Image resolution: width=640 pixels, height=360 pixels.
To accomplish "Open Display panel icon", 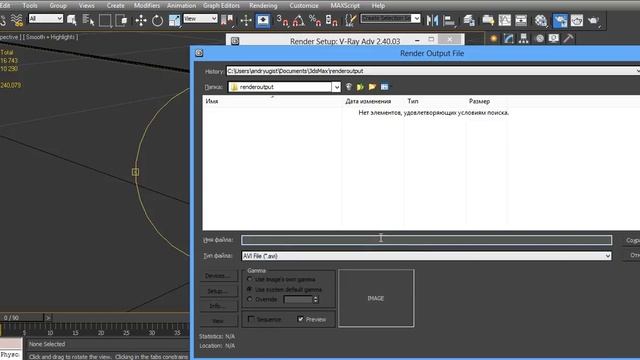I will 553,38.
